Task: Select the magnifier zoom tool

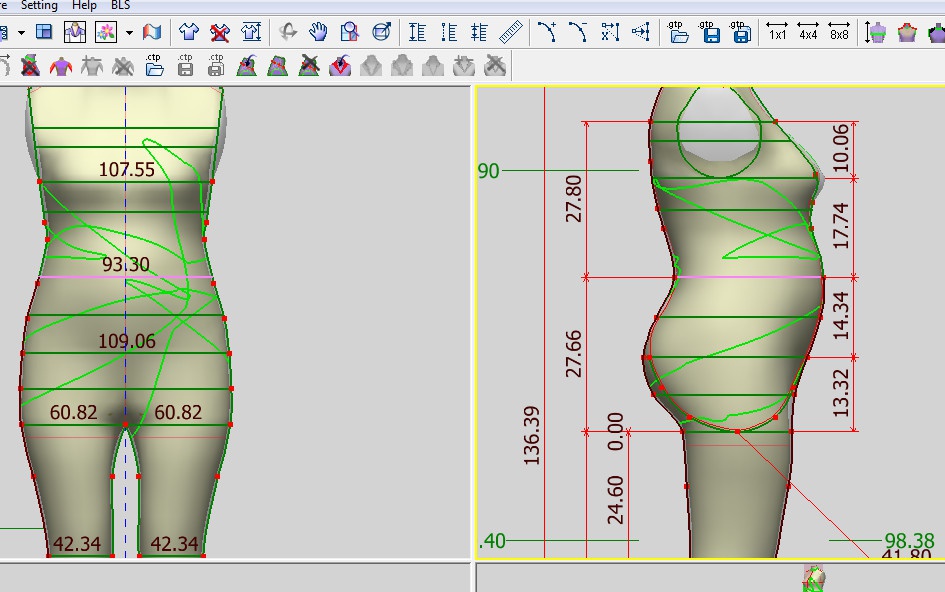Action: (x=349, y=32)
